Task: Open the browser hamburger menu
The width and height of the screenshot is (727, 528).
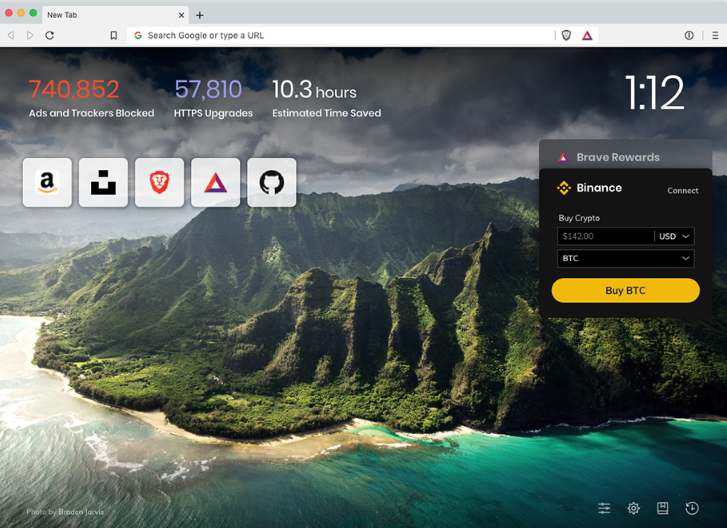Action: click(x=714, y=35)
